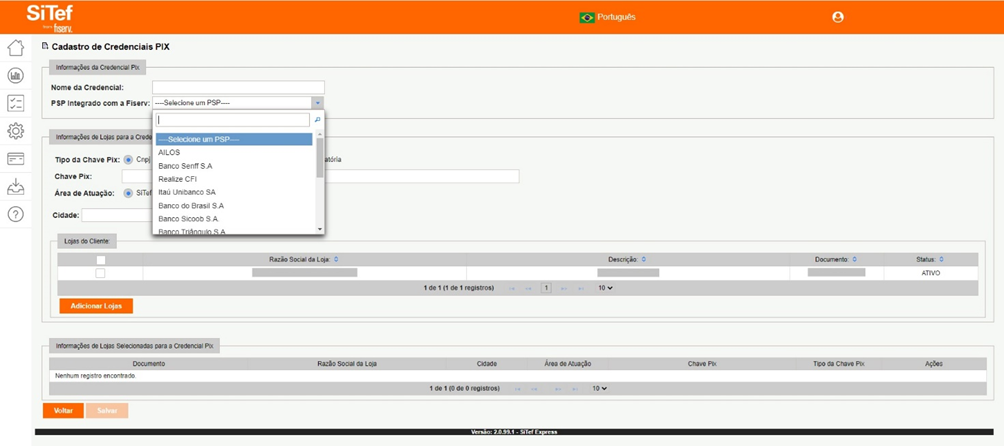
Task: Select the Cnpj radio button
Action: tap(128, 160)
